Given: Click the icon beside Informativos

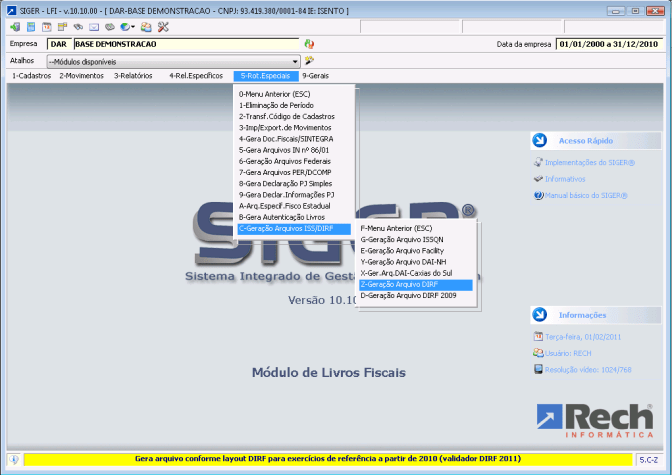Looking at the screenshot, I should (x=538, y=179).
